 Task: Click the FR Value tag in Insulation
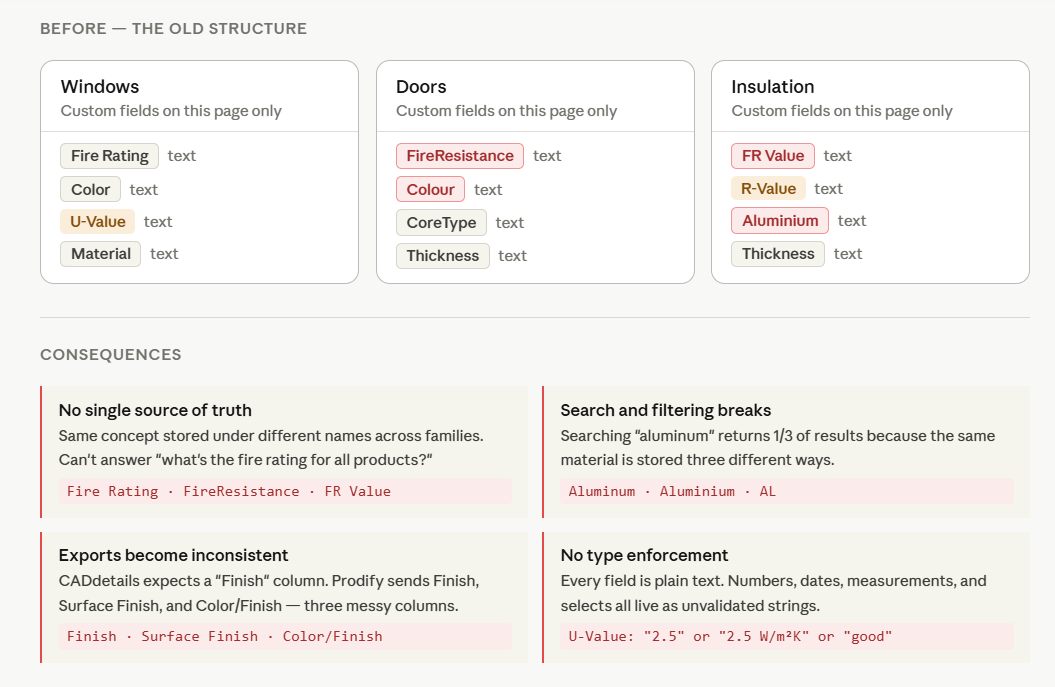[773, 156]
